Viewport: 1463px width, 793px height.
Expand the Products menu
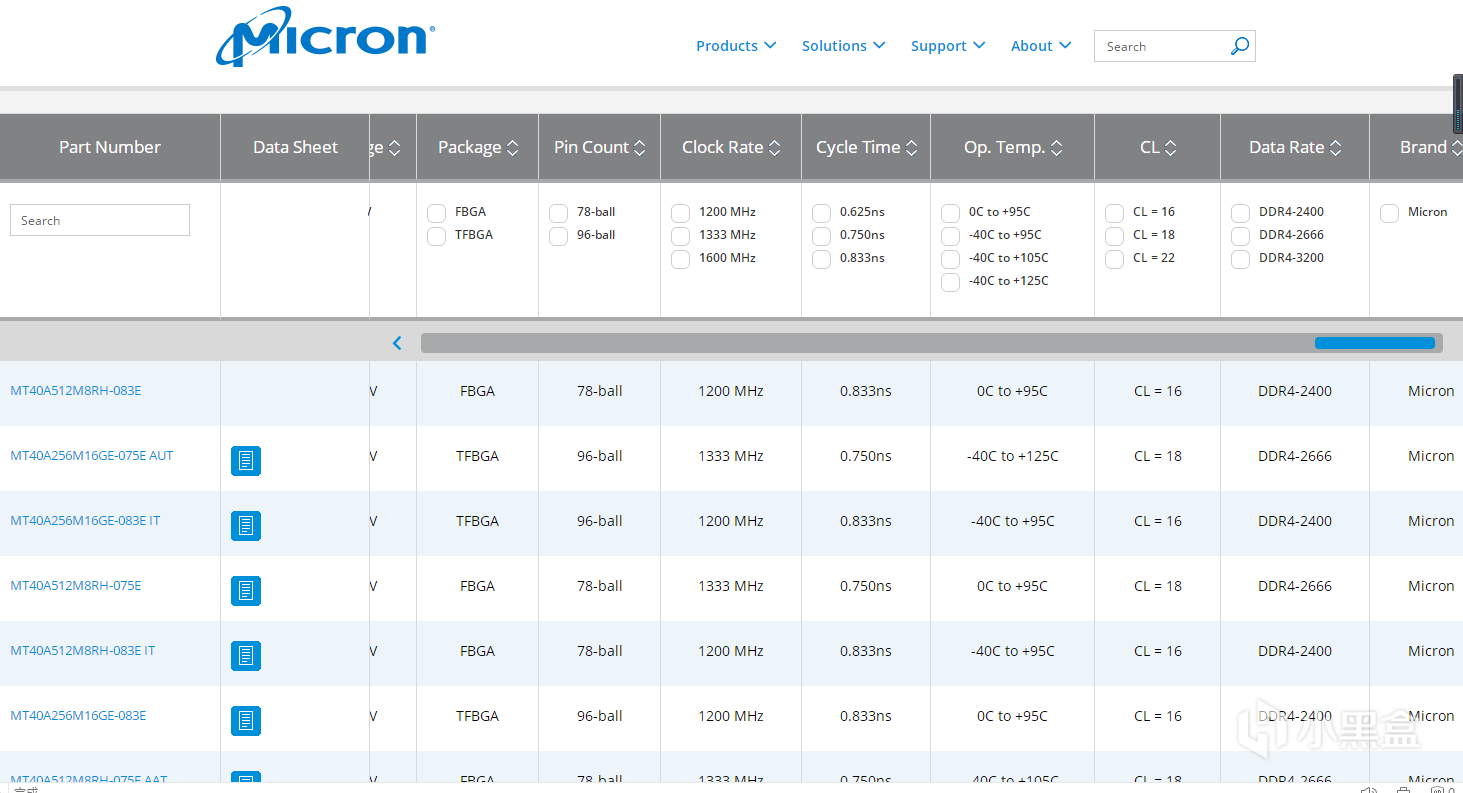pos(736,46)
